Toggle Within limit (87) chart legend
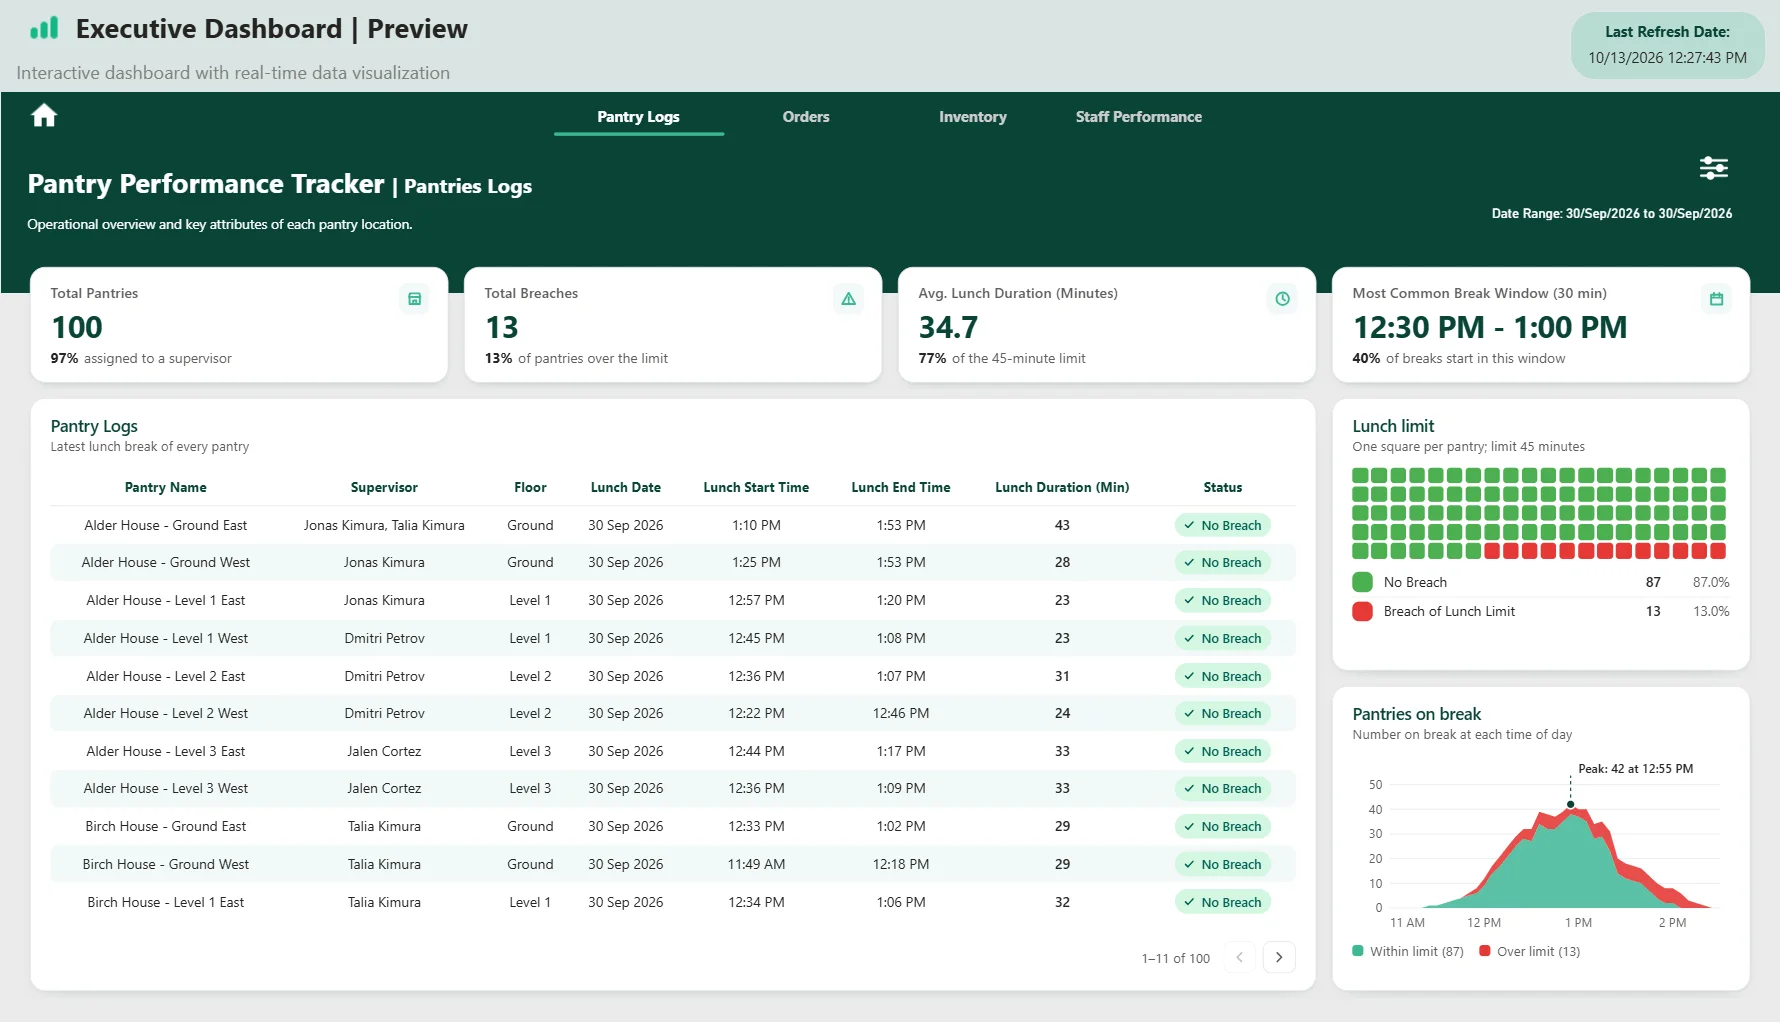The image size is (1780, 1022). click(1408, 951)
